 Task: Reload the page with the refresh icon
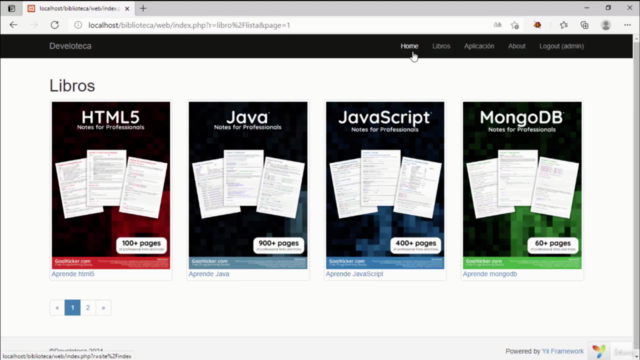(x=55, y=25)
